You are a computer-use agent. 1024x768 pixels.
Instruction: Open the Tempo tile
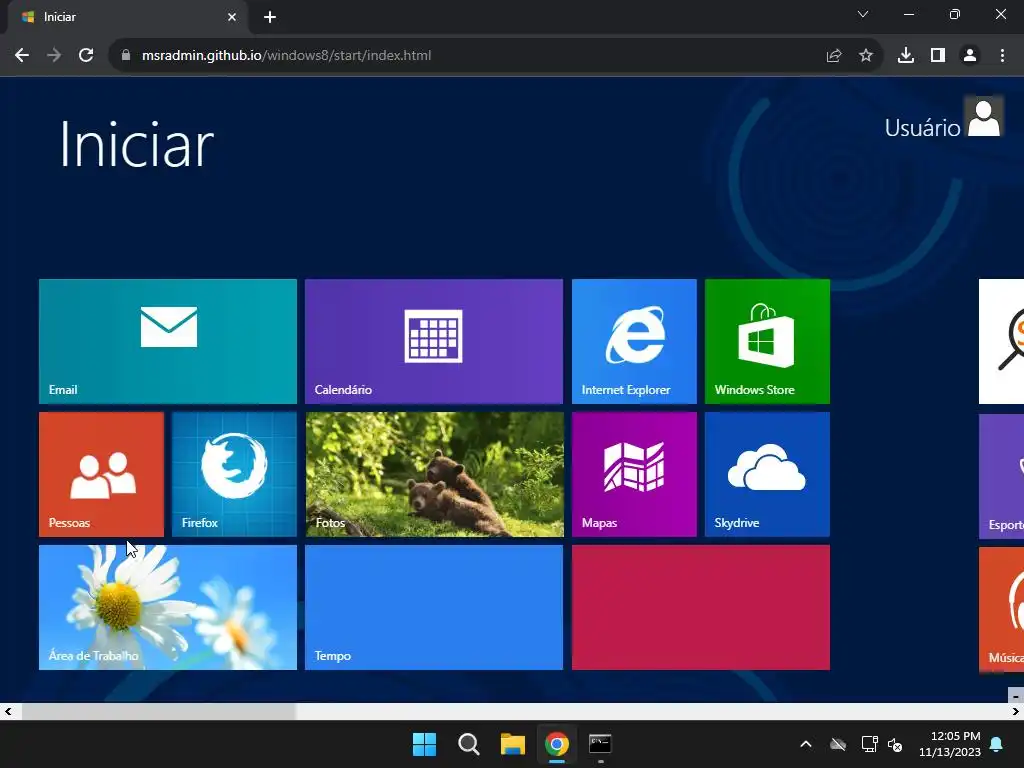click(434, 607)
